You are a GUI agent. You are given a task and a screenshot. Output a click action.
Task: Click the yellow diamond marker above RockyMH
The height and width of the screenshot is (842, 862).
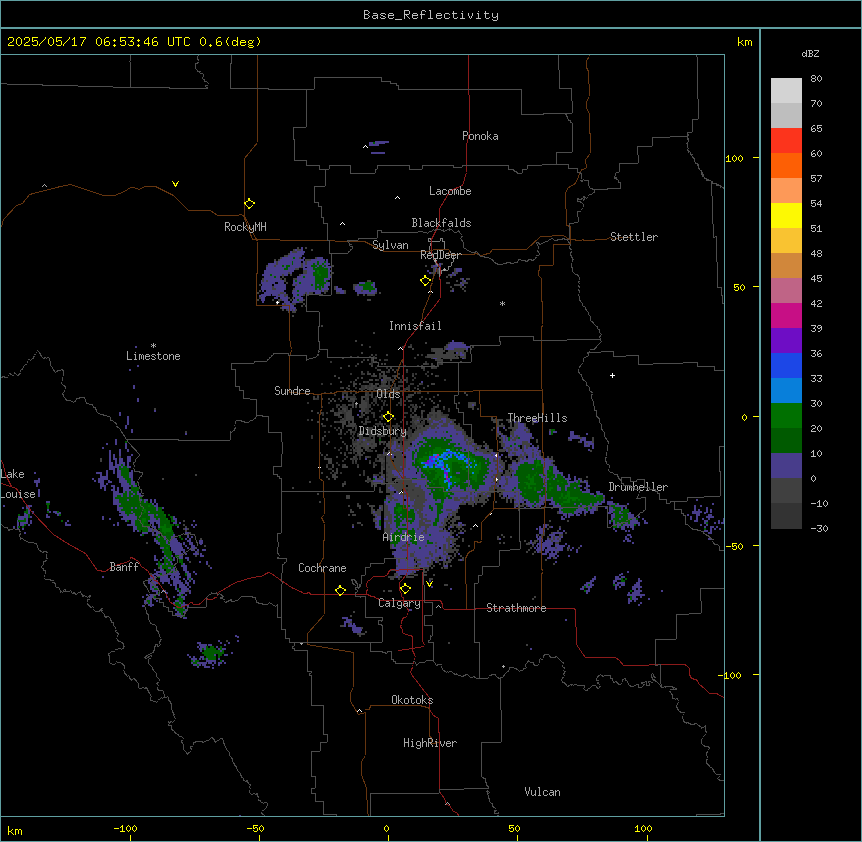pyautogui.click(x=249, y=203)
